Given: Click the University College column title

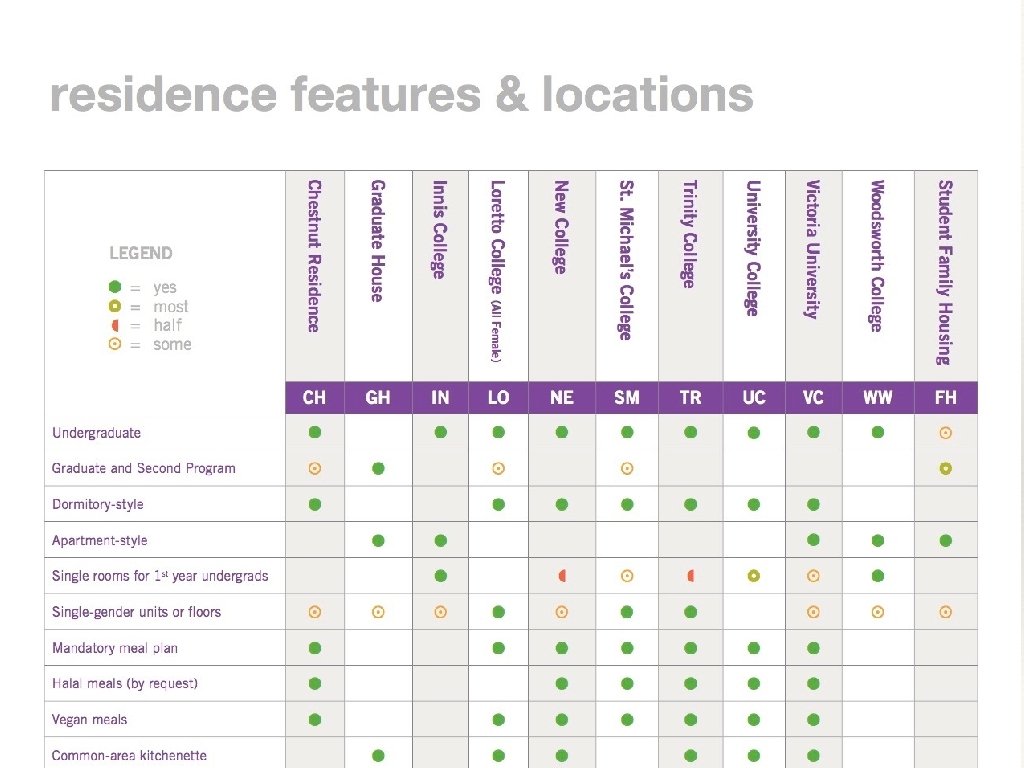Looking at the screenshot, I should coord(752,248).
